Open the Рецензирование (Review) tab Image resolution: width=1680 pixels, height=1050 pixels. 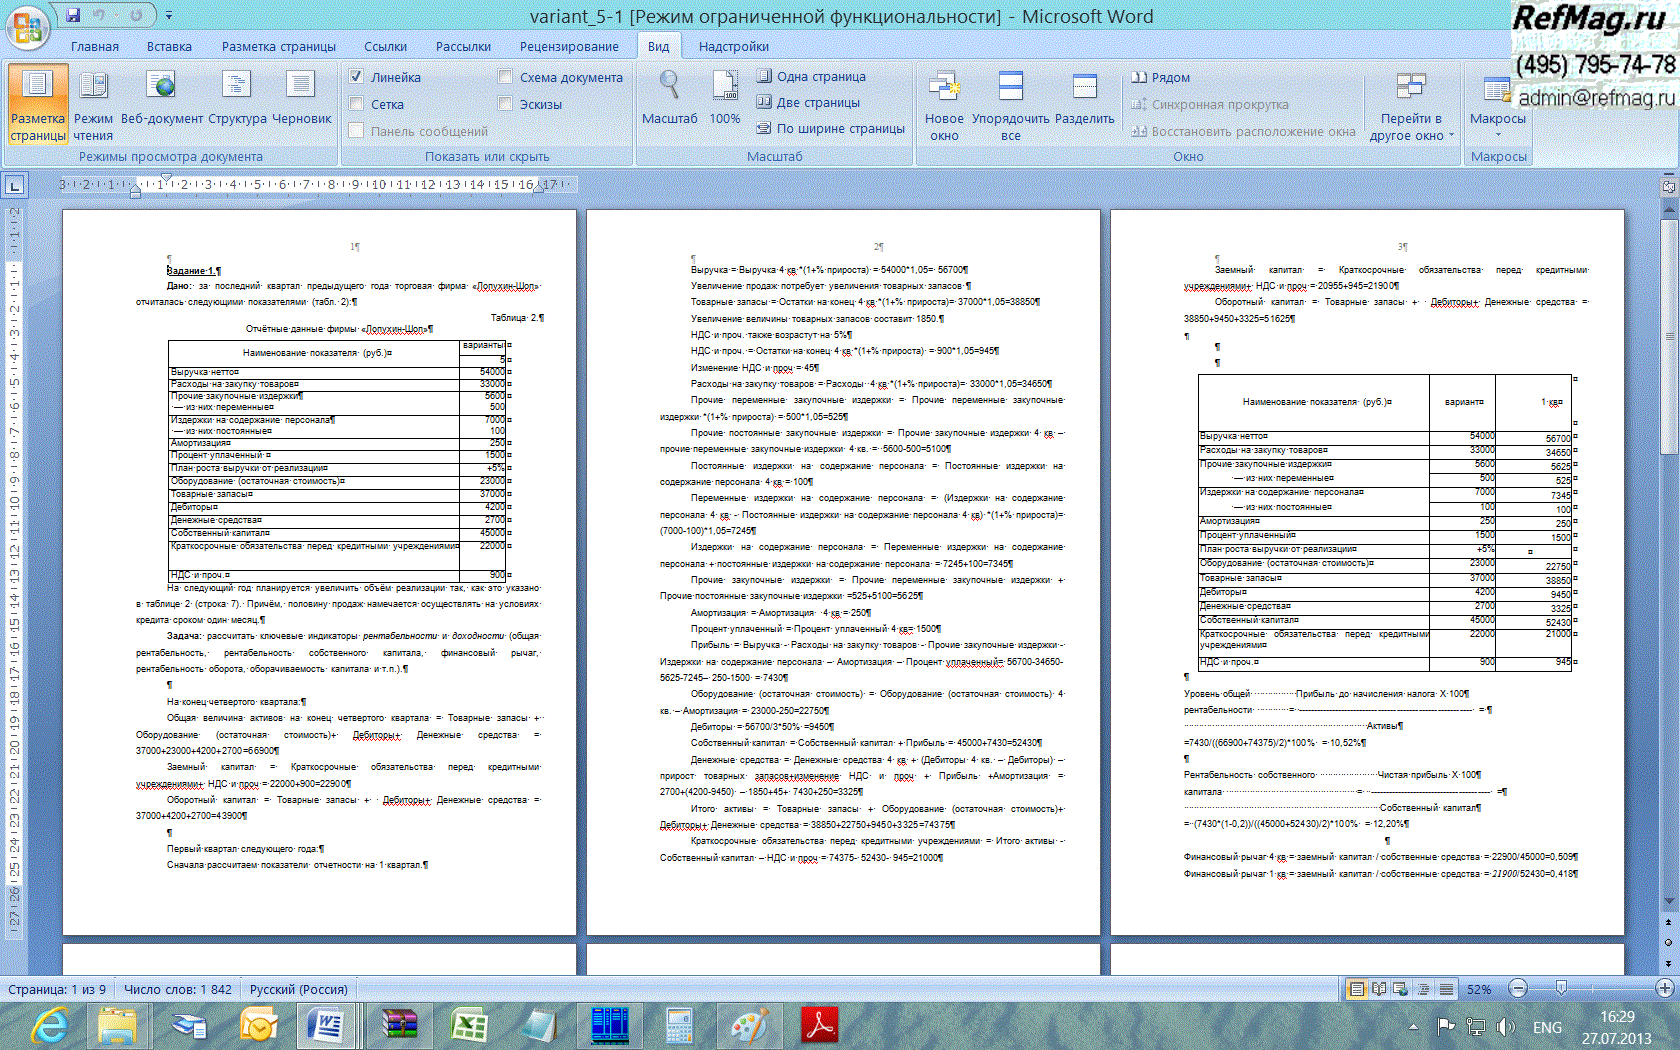coord(568,46)
